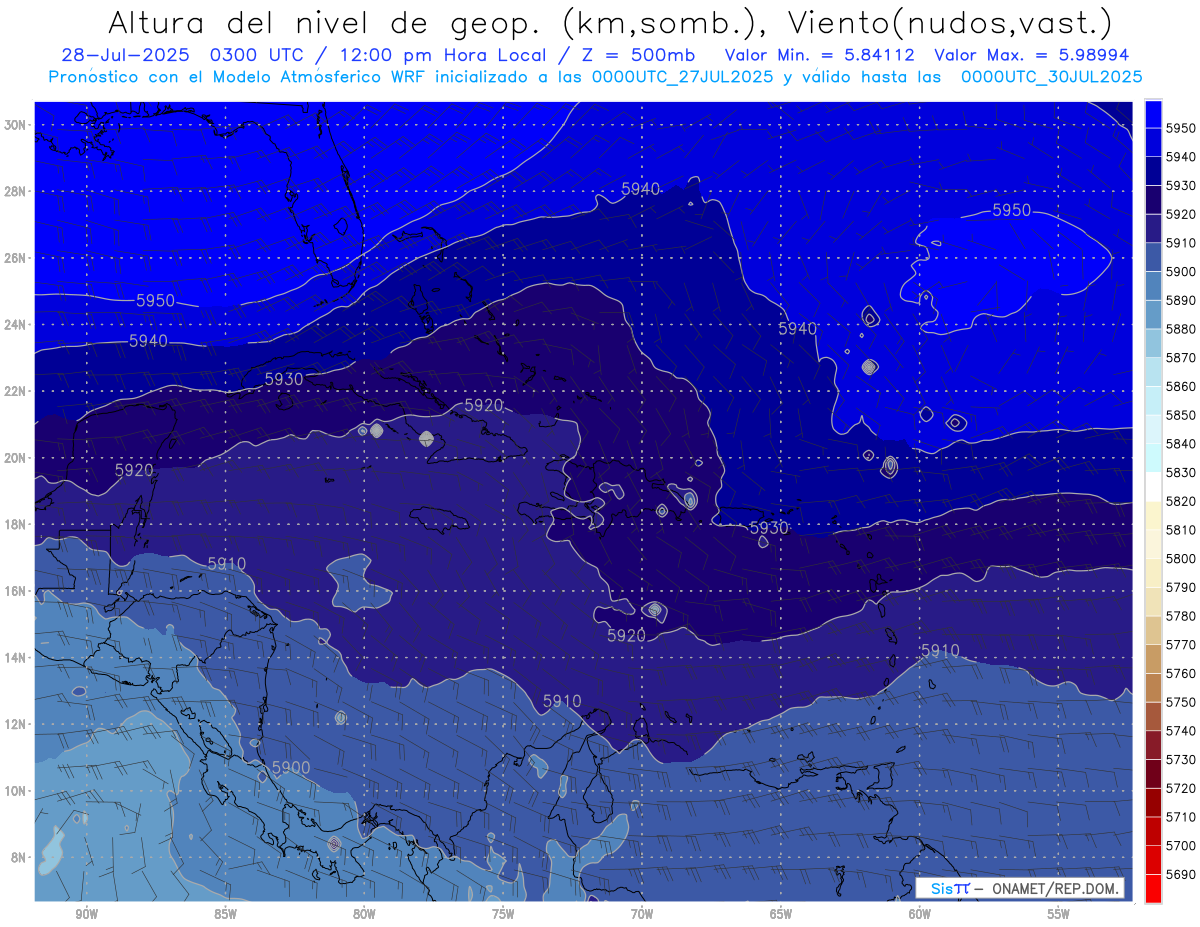Click legend swatch between 5830 and 5840
The image size is (1200, 927).
click(x=1153, y=458)
